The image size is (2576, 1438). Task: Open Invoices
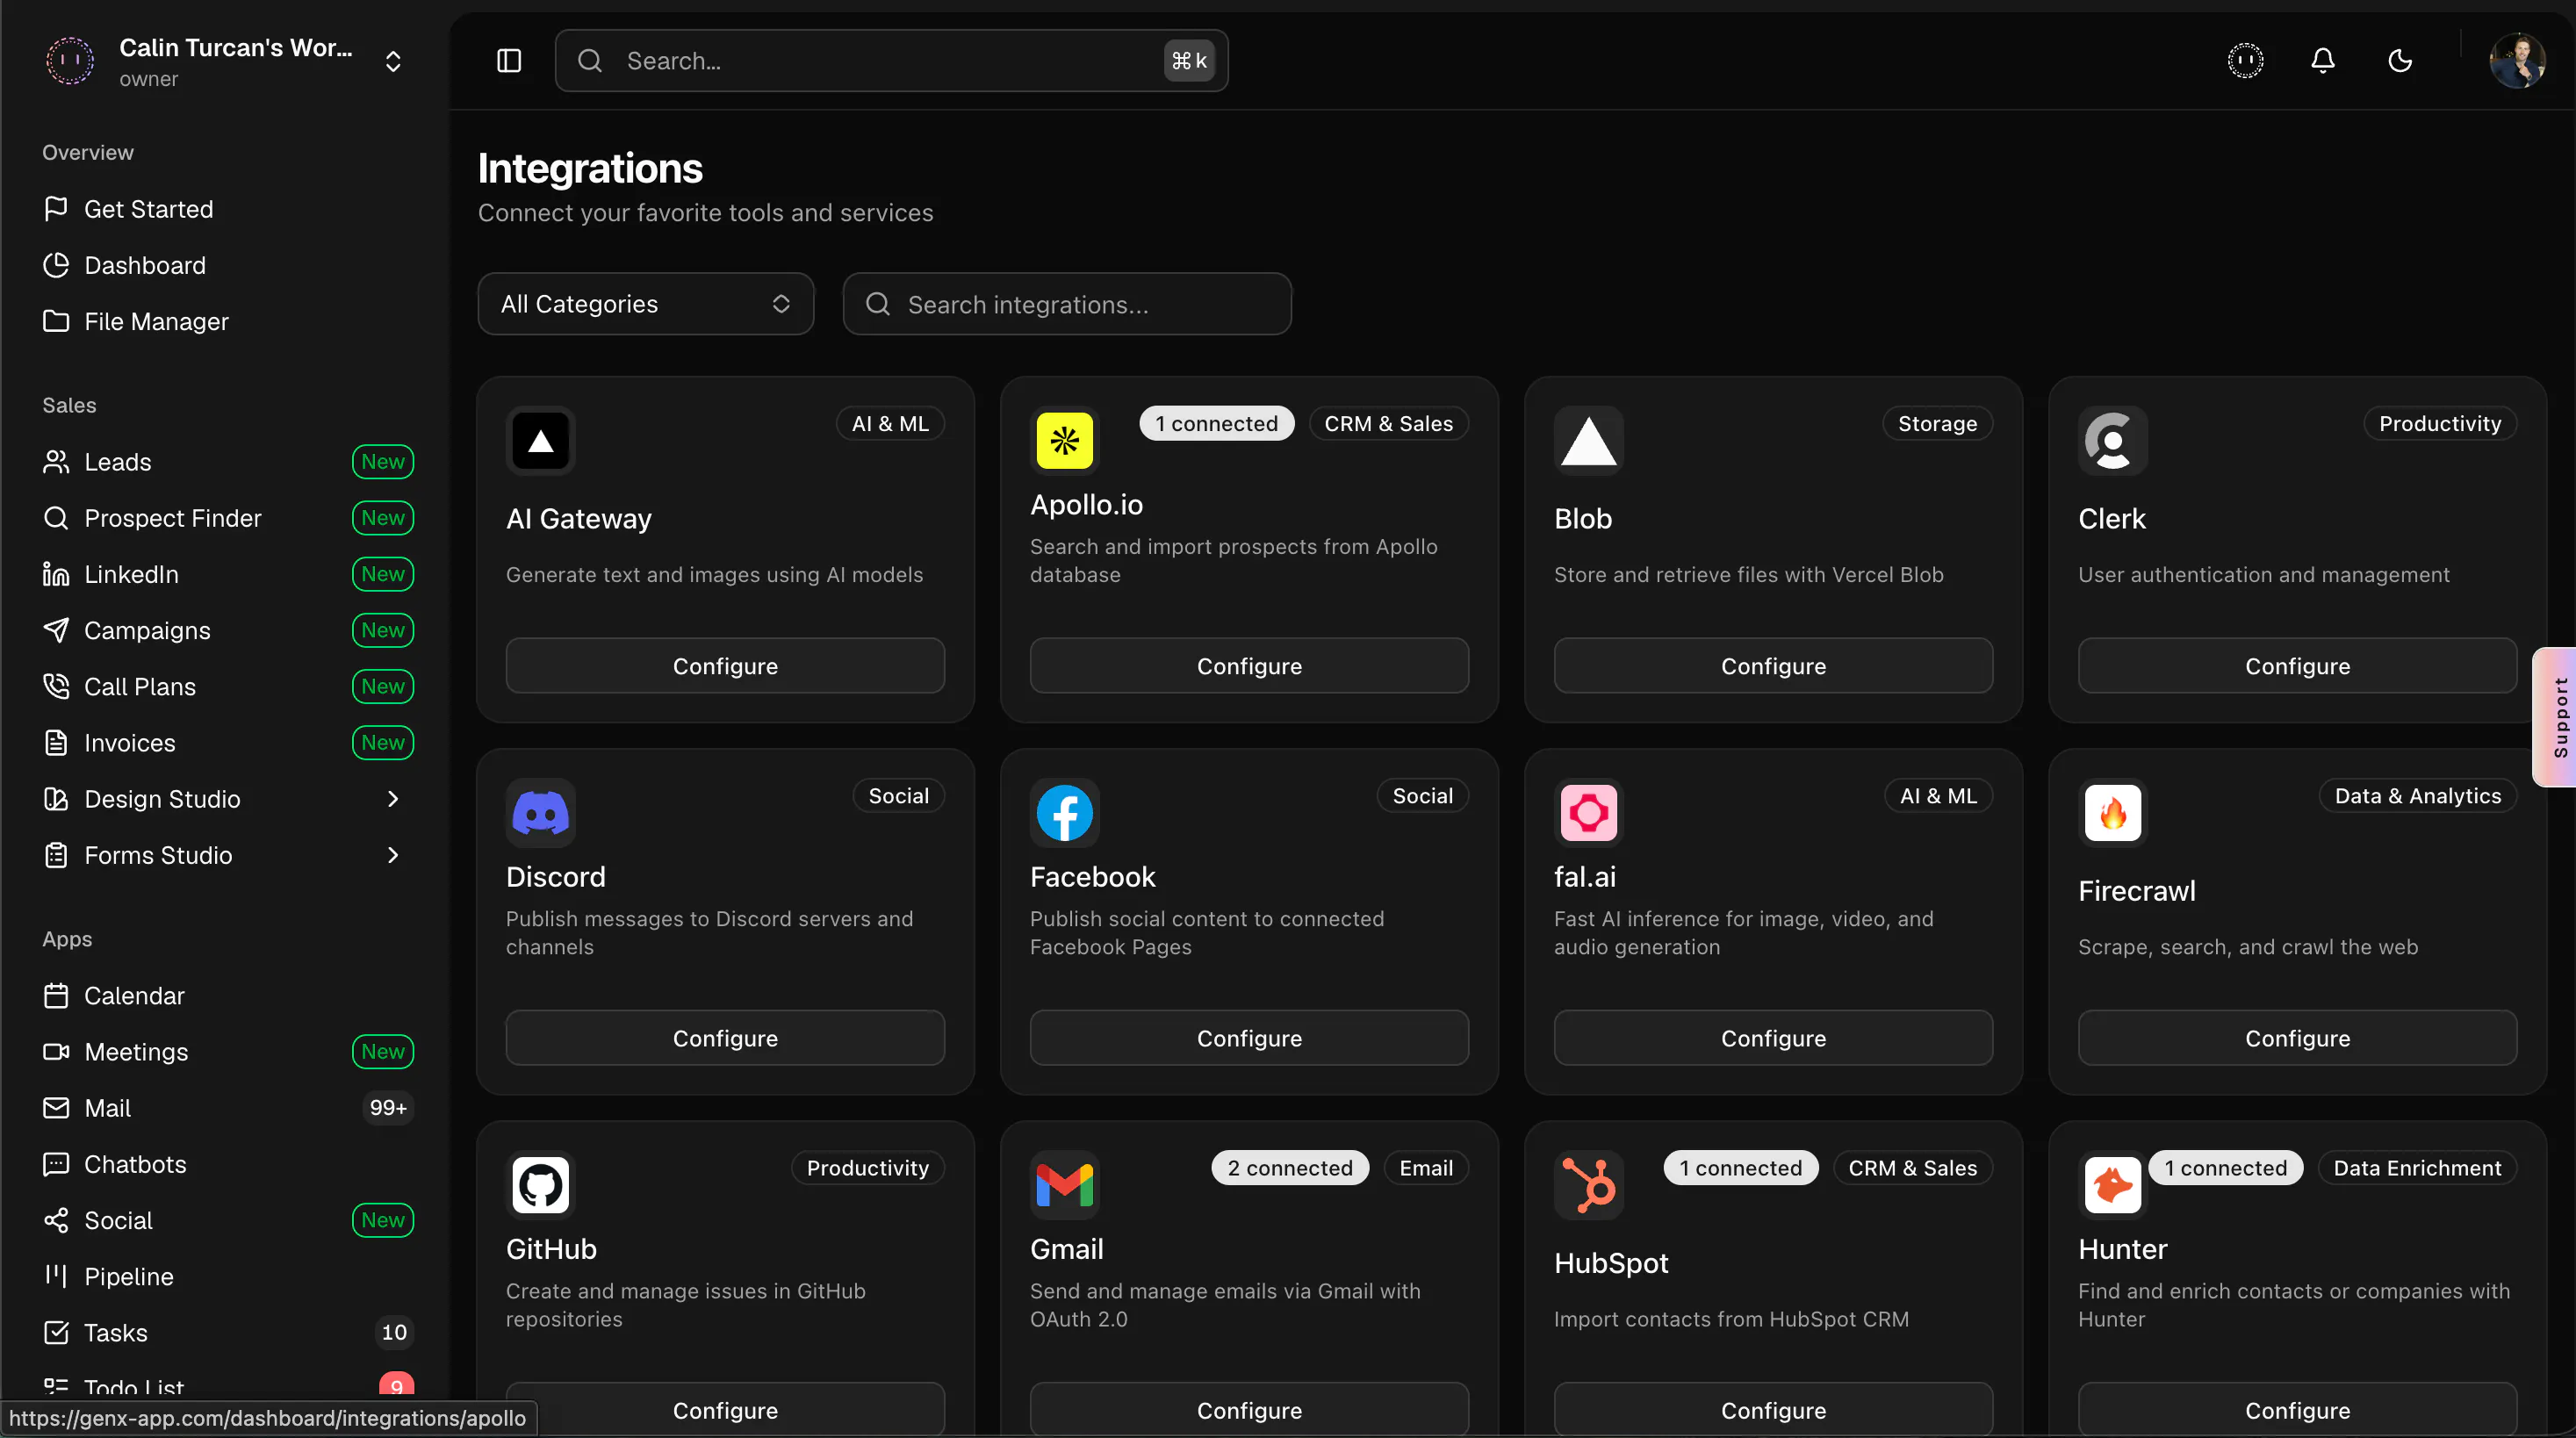tap(228, 742)
